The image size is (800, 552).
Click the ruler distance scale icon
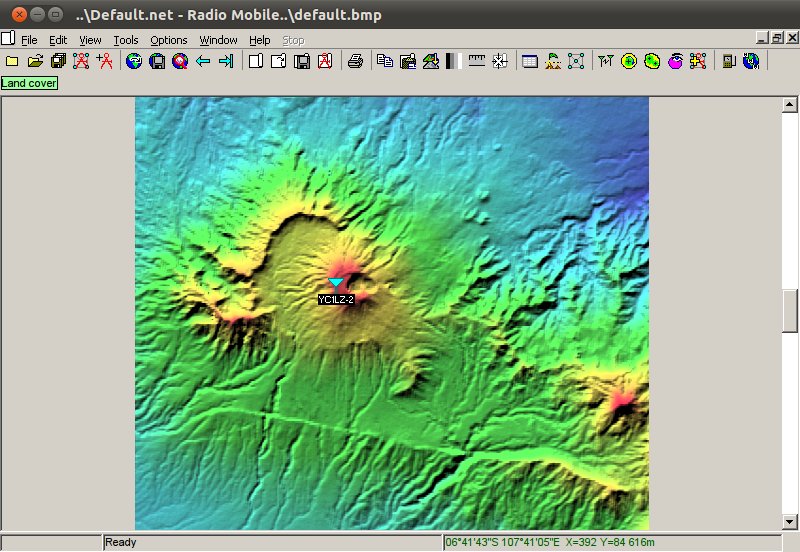(x=477, y=62)
